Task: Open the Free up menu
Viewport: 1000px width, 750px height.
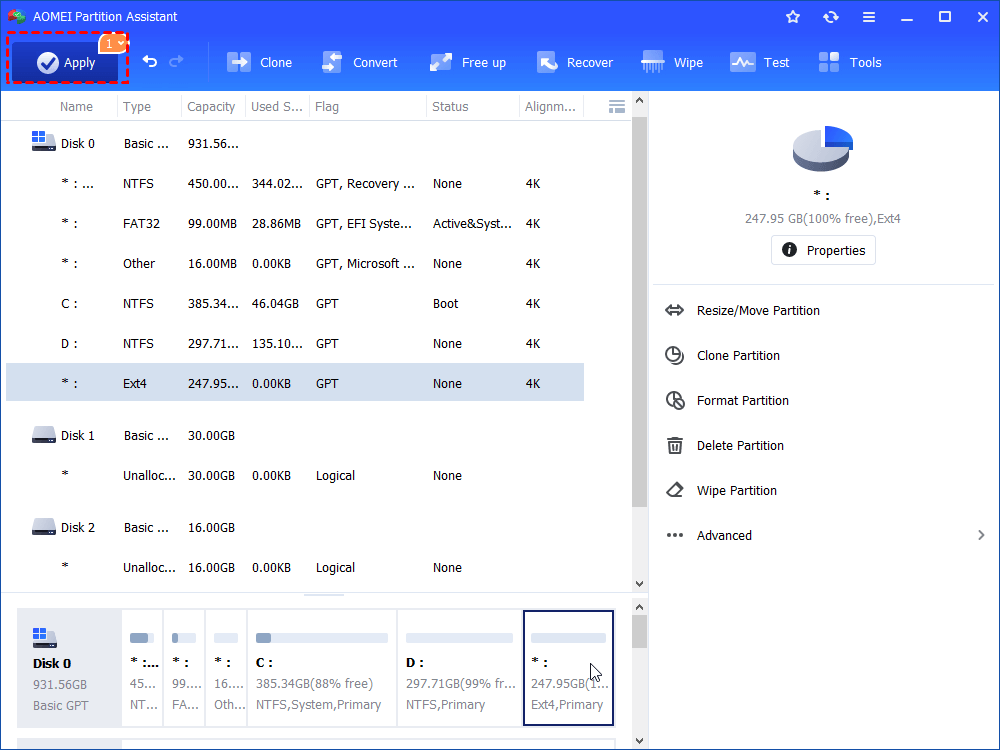Action: (468, 62)
